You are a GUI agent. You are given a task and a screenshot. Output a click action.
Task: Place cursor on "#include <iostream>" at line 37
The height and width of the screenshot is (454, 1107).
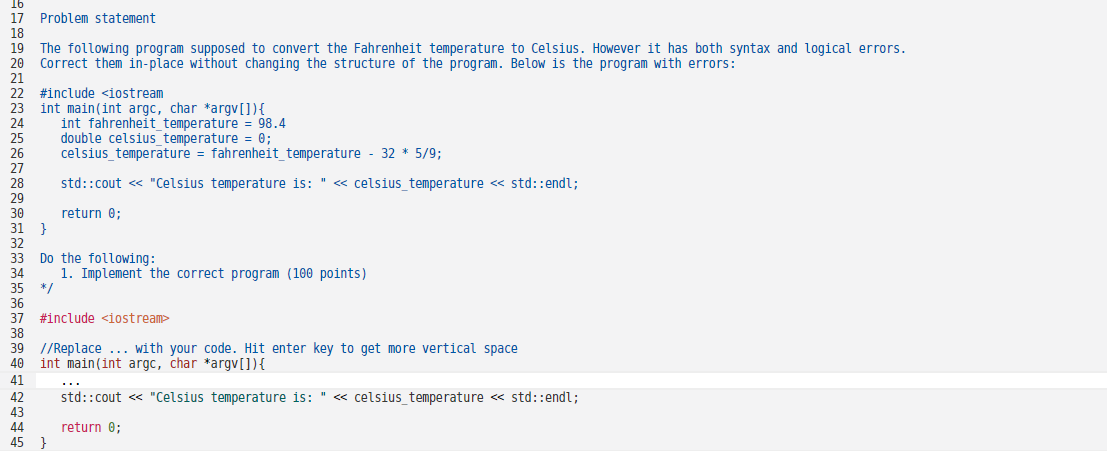tap(105, 319)
